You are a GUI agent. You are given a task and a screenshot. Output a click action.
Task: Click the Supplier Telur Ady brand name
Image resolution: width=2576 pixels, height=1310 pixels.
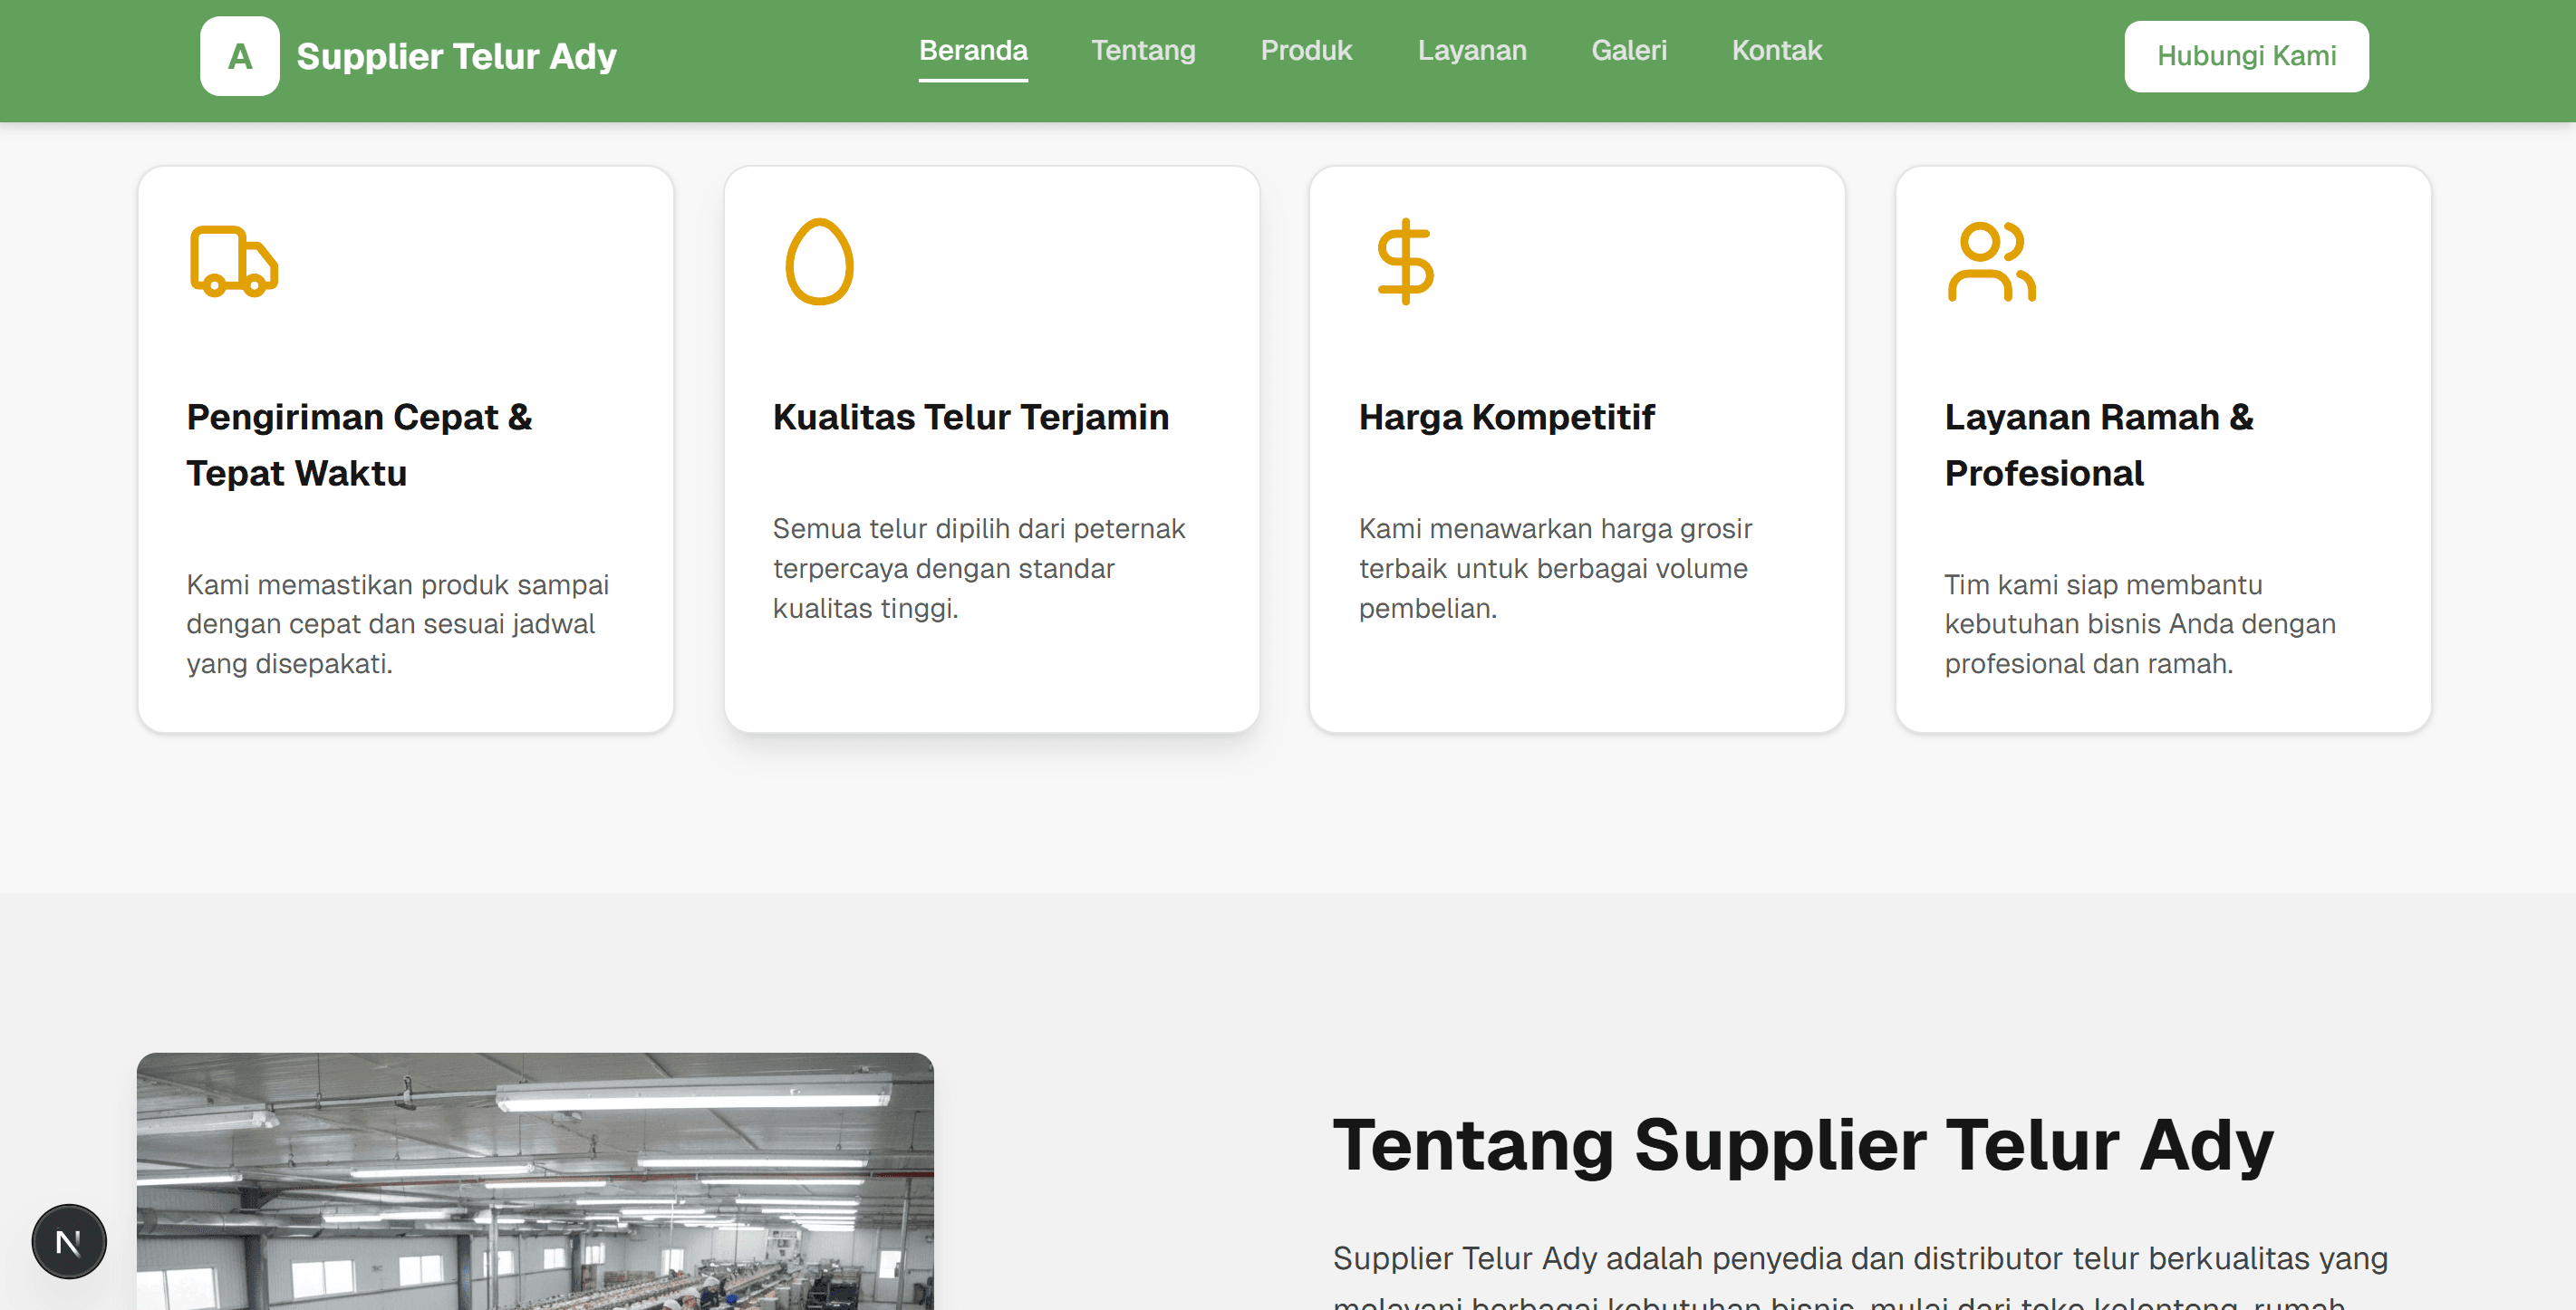[x=456, y=56]
